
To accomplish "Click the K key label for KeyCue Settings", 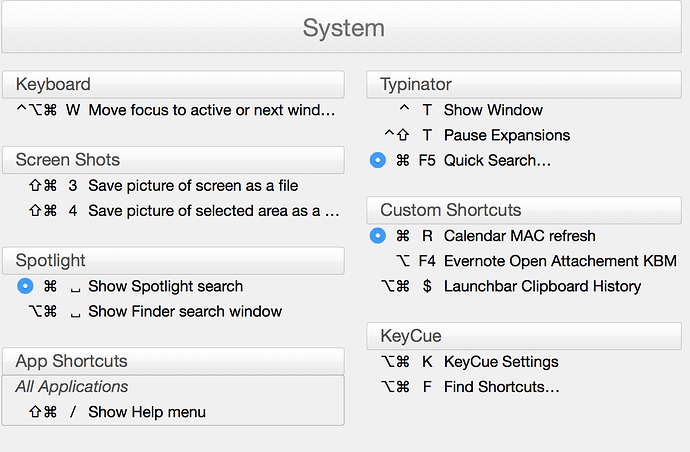I will tap(427, 362).
